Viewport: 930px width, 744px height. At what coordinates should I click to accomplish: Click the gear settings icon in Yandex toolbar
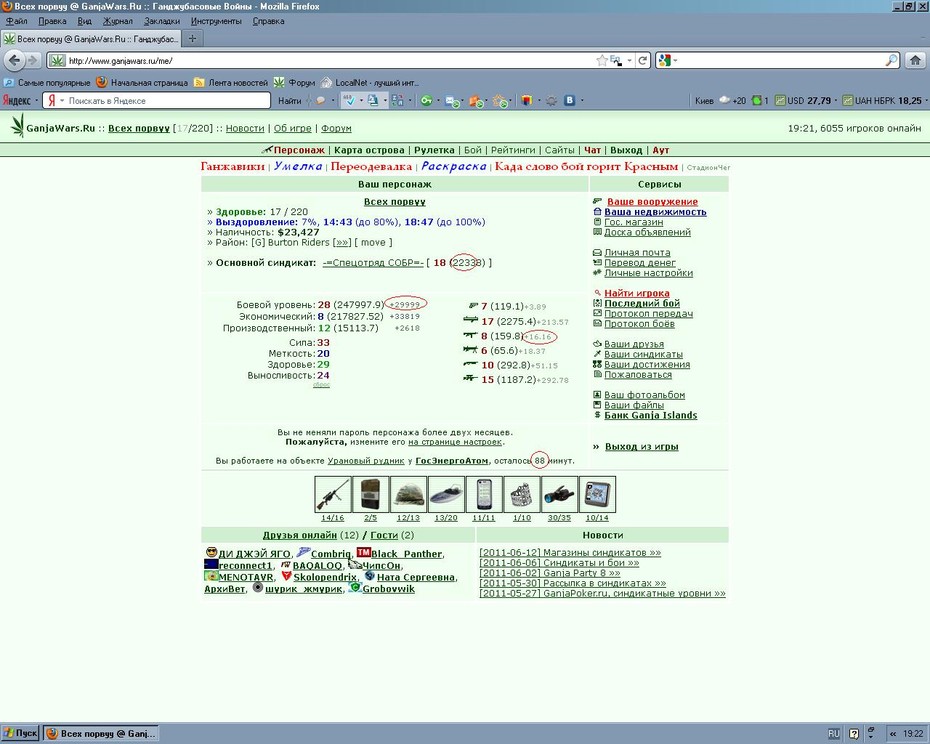tap(551, 101)
